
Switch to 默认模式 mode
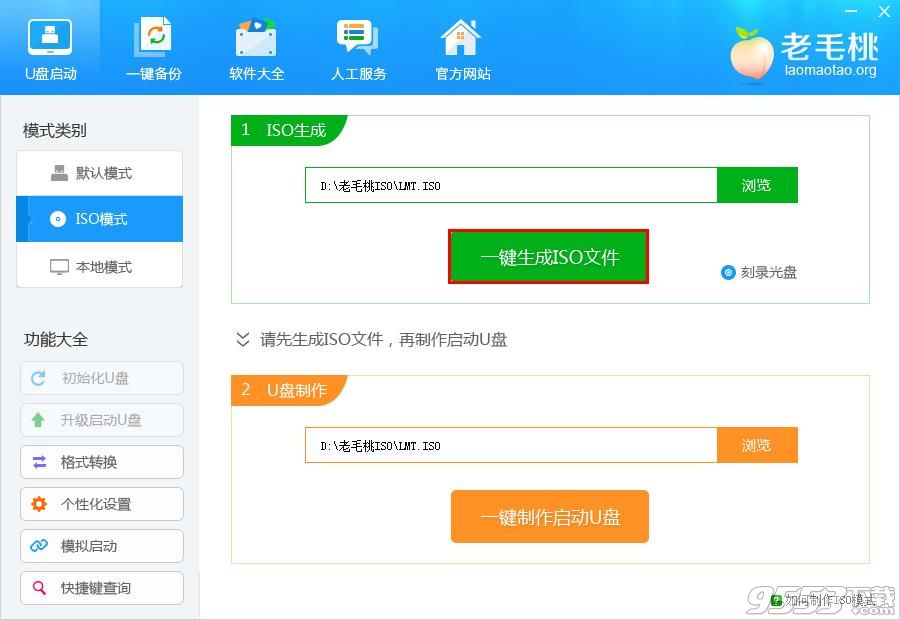tap(99, 173)
